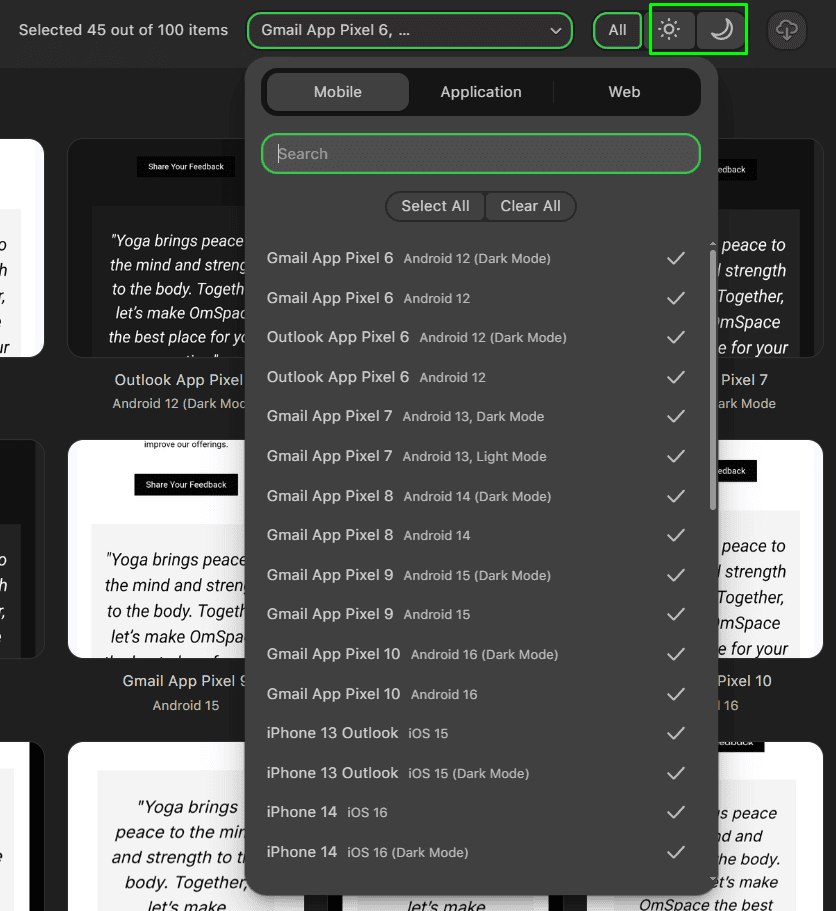The height and width of the screenshot is (911, 836).
Task: Click the All filter button
Action: tap(618, 30)
